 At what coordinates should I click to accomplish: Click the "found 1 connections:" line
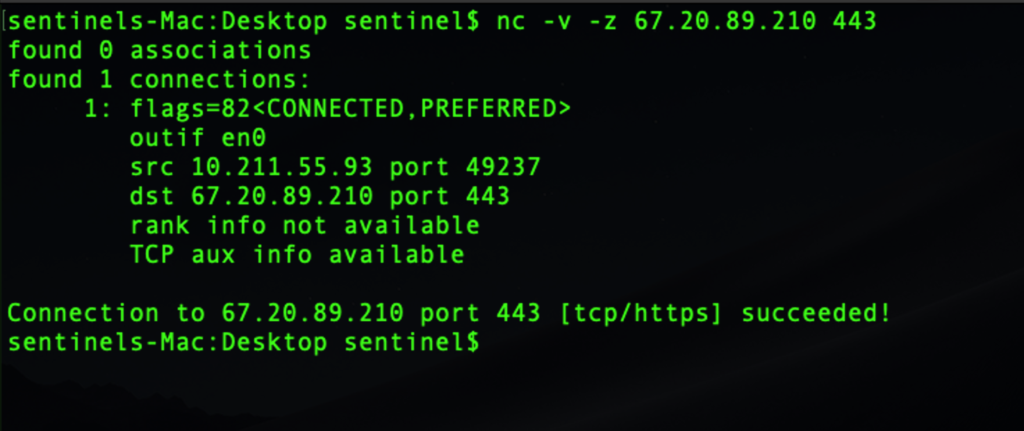[159, 78]
